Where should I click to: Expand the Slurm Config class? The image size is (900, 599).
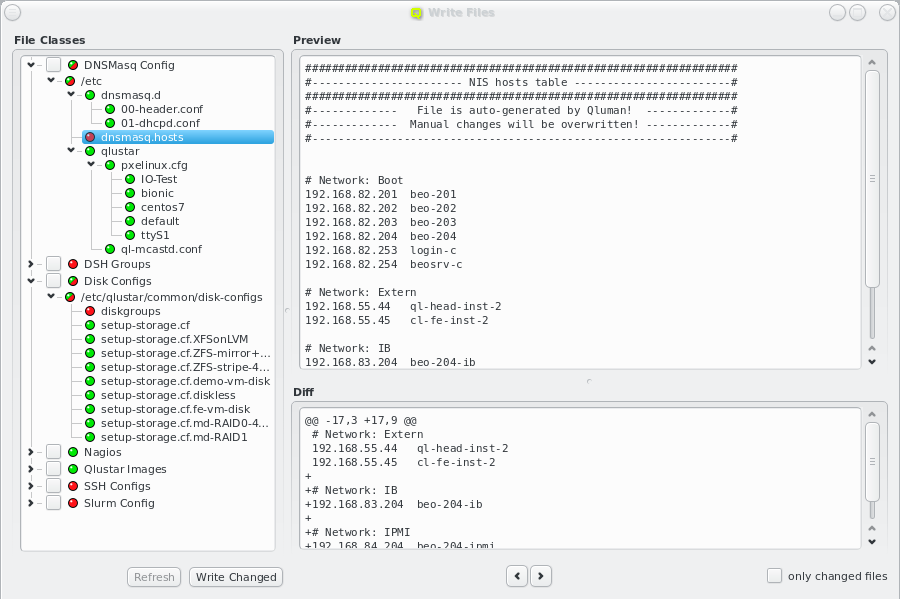coord(31,503)
